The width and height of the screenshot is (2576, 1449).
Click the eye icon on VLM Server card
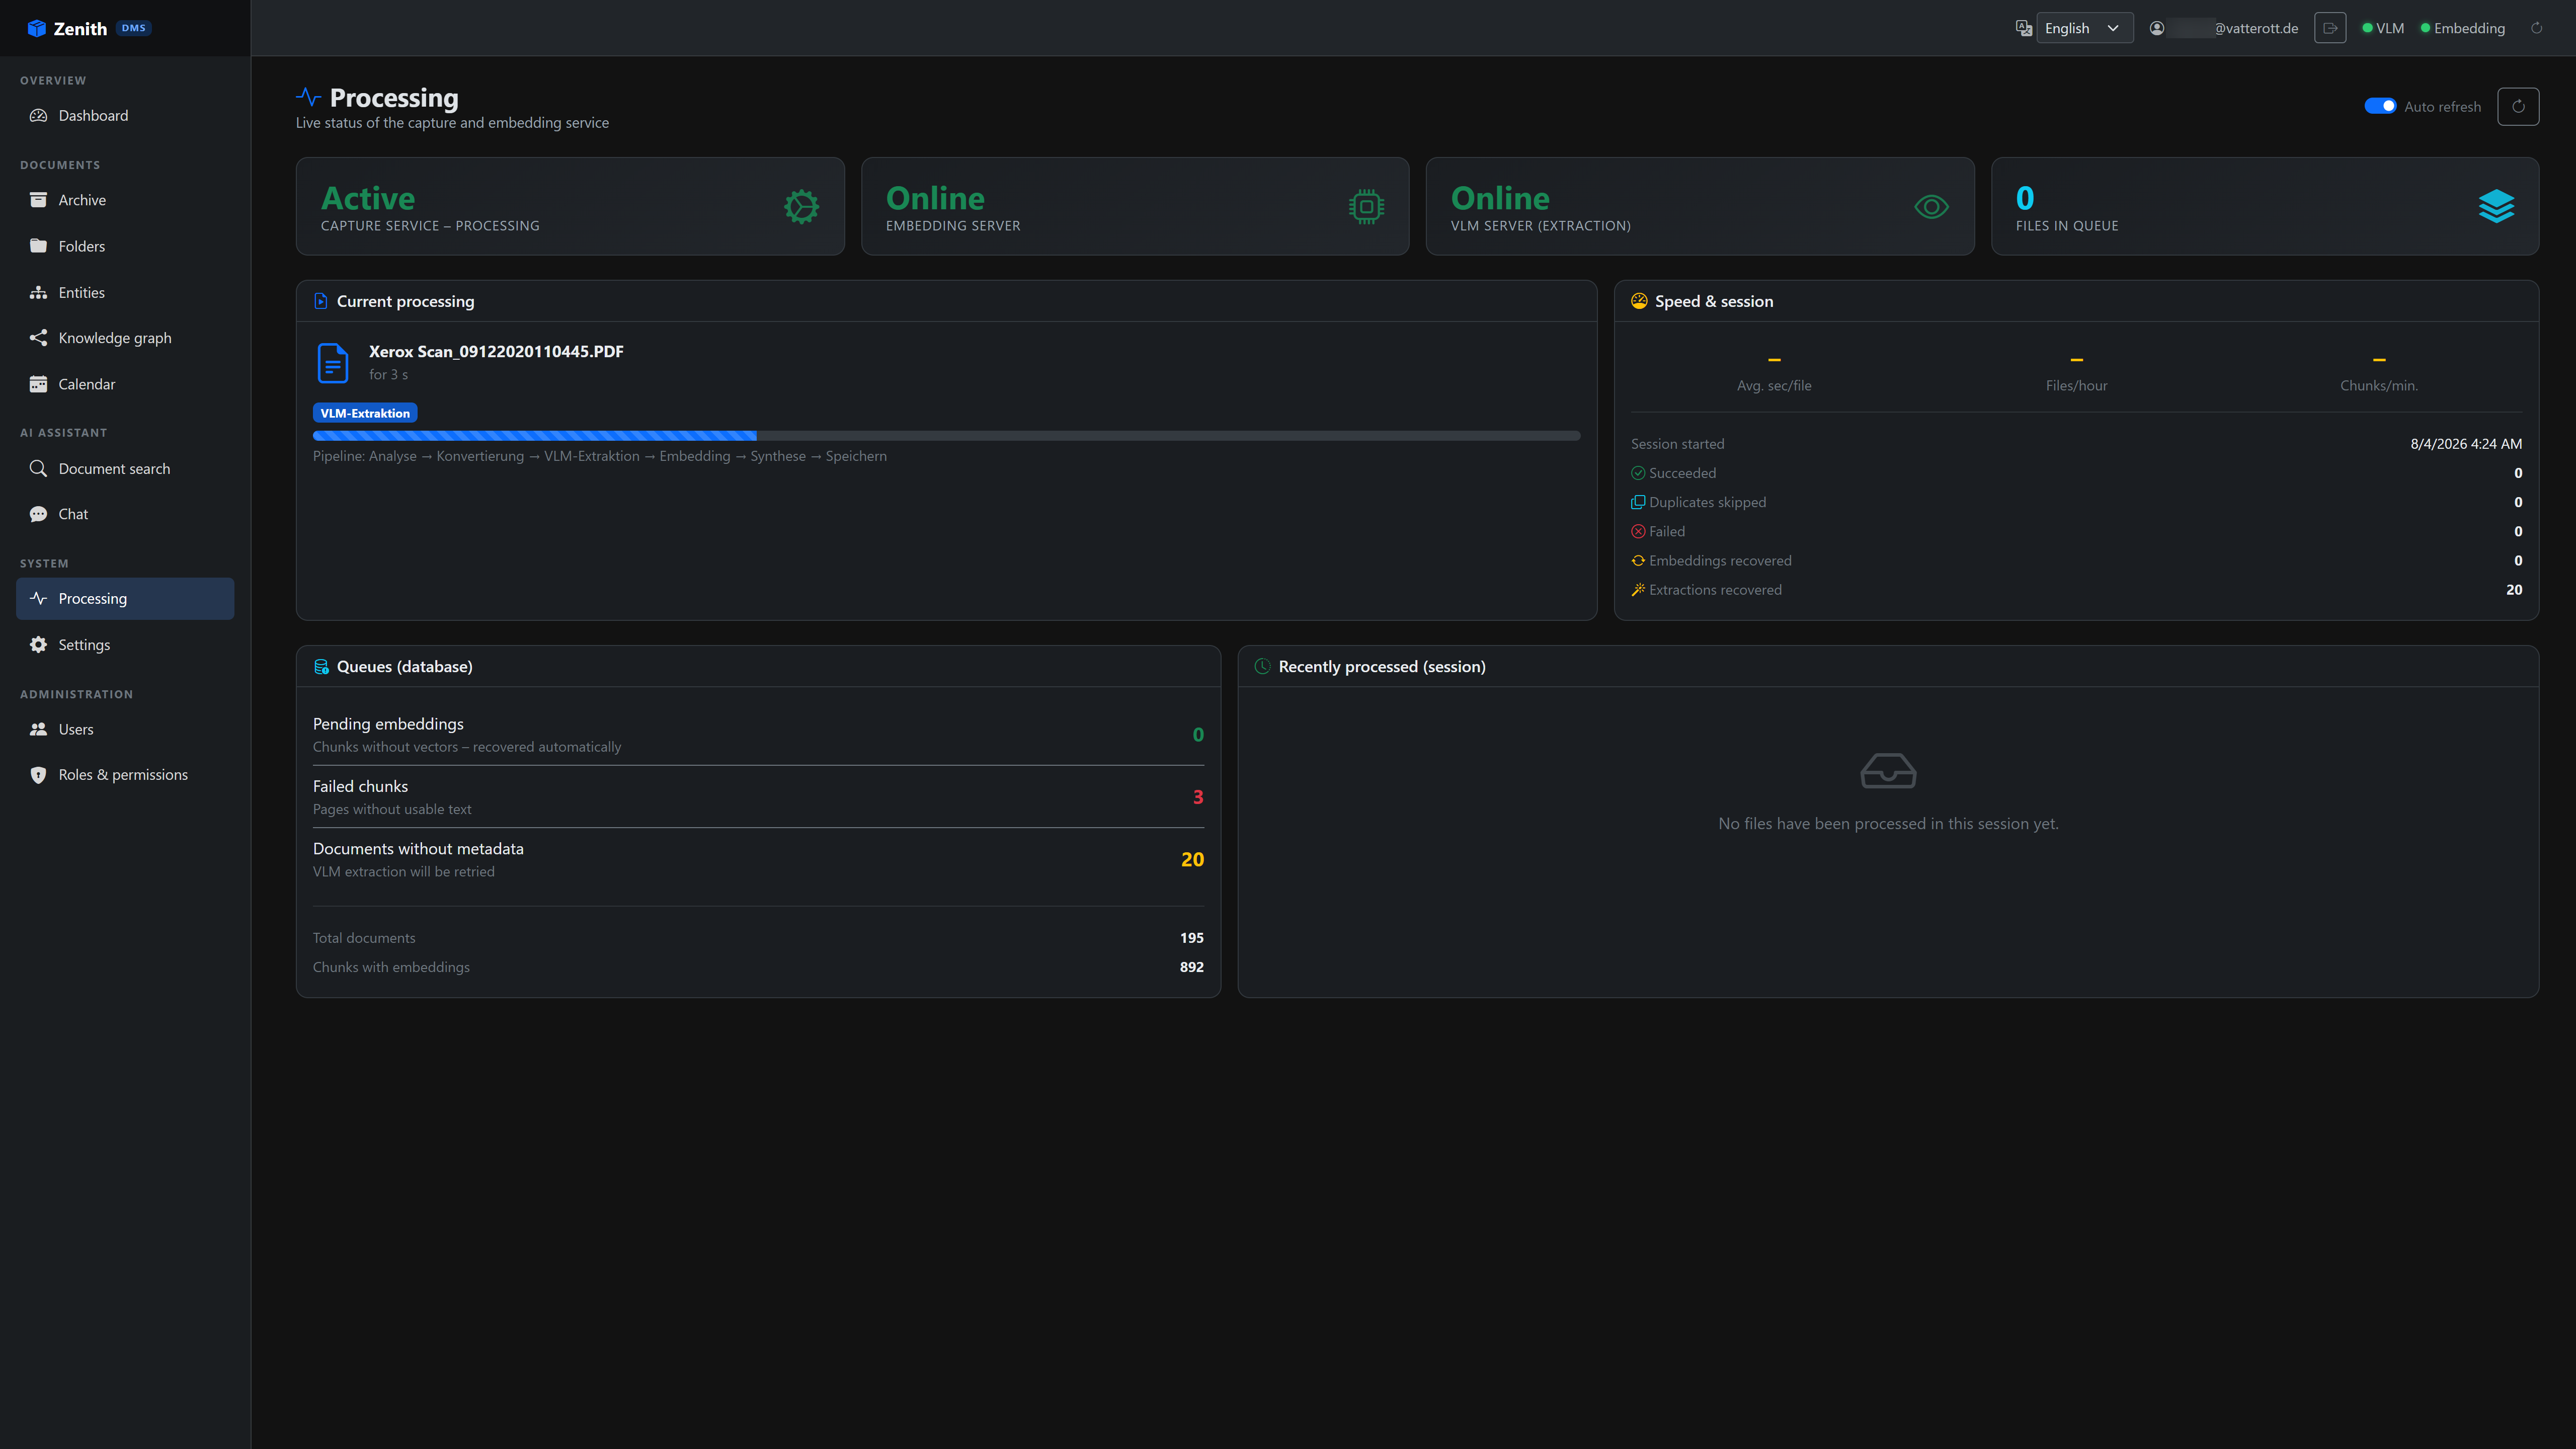coord(1931,207)
